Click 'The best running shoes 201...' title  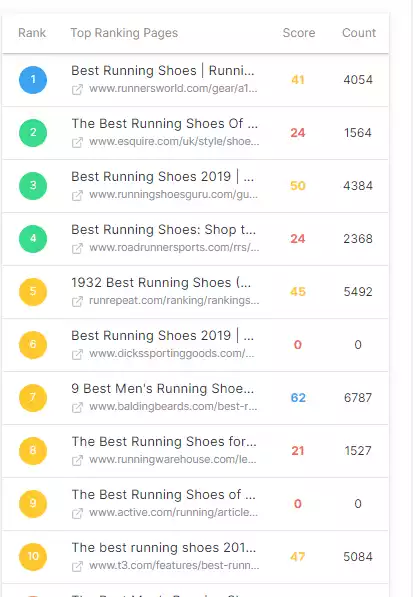164,547
